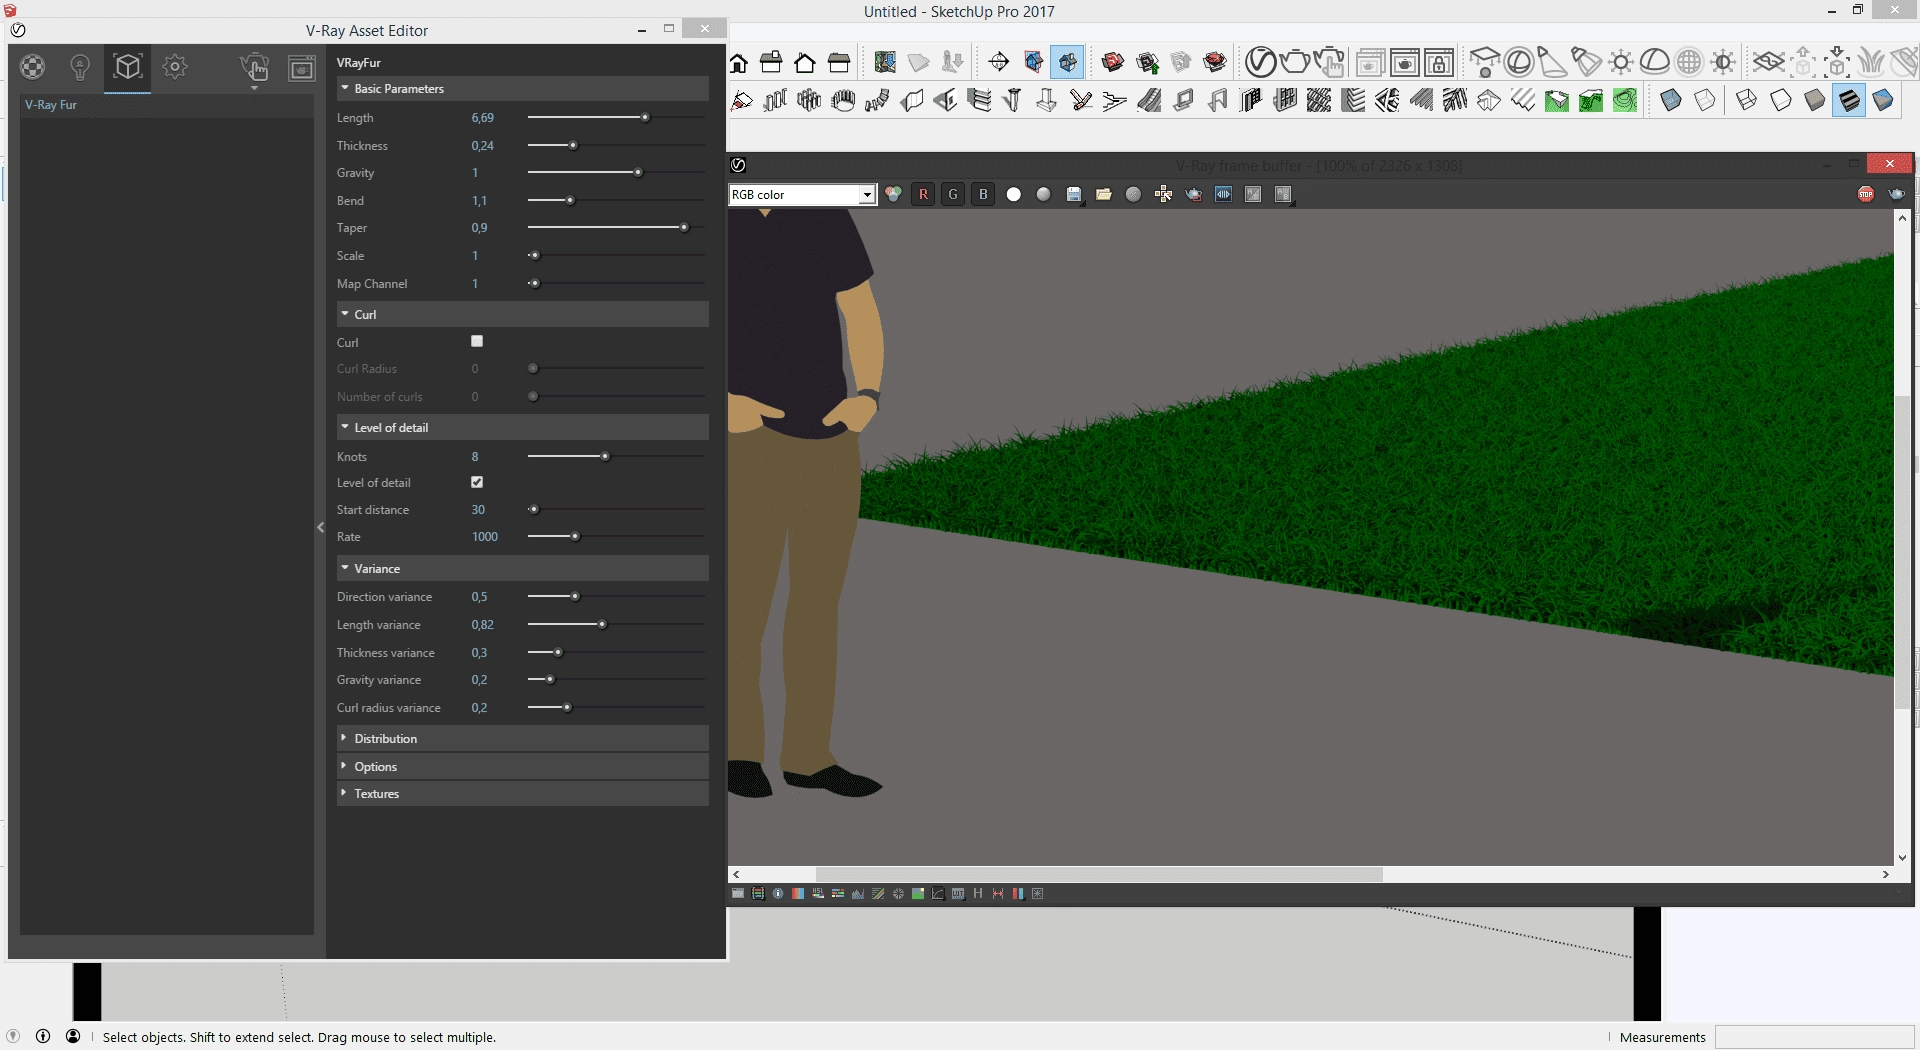
Task: Toggle monochromatic mode gray sphere button
Action: [x=1043, y=194]
